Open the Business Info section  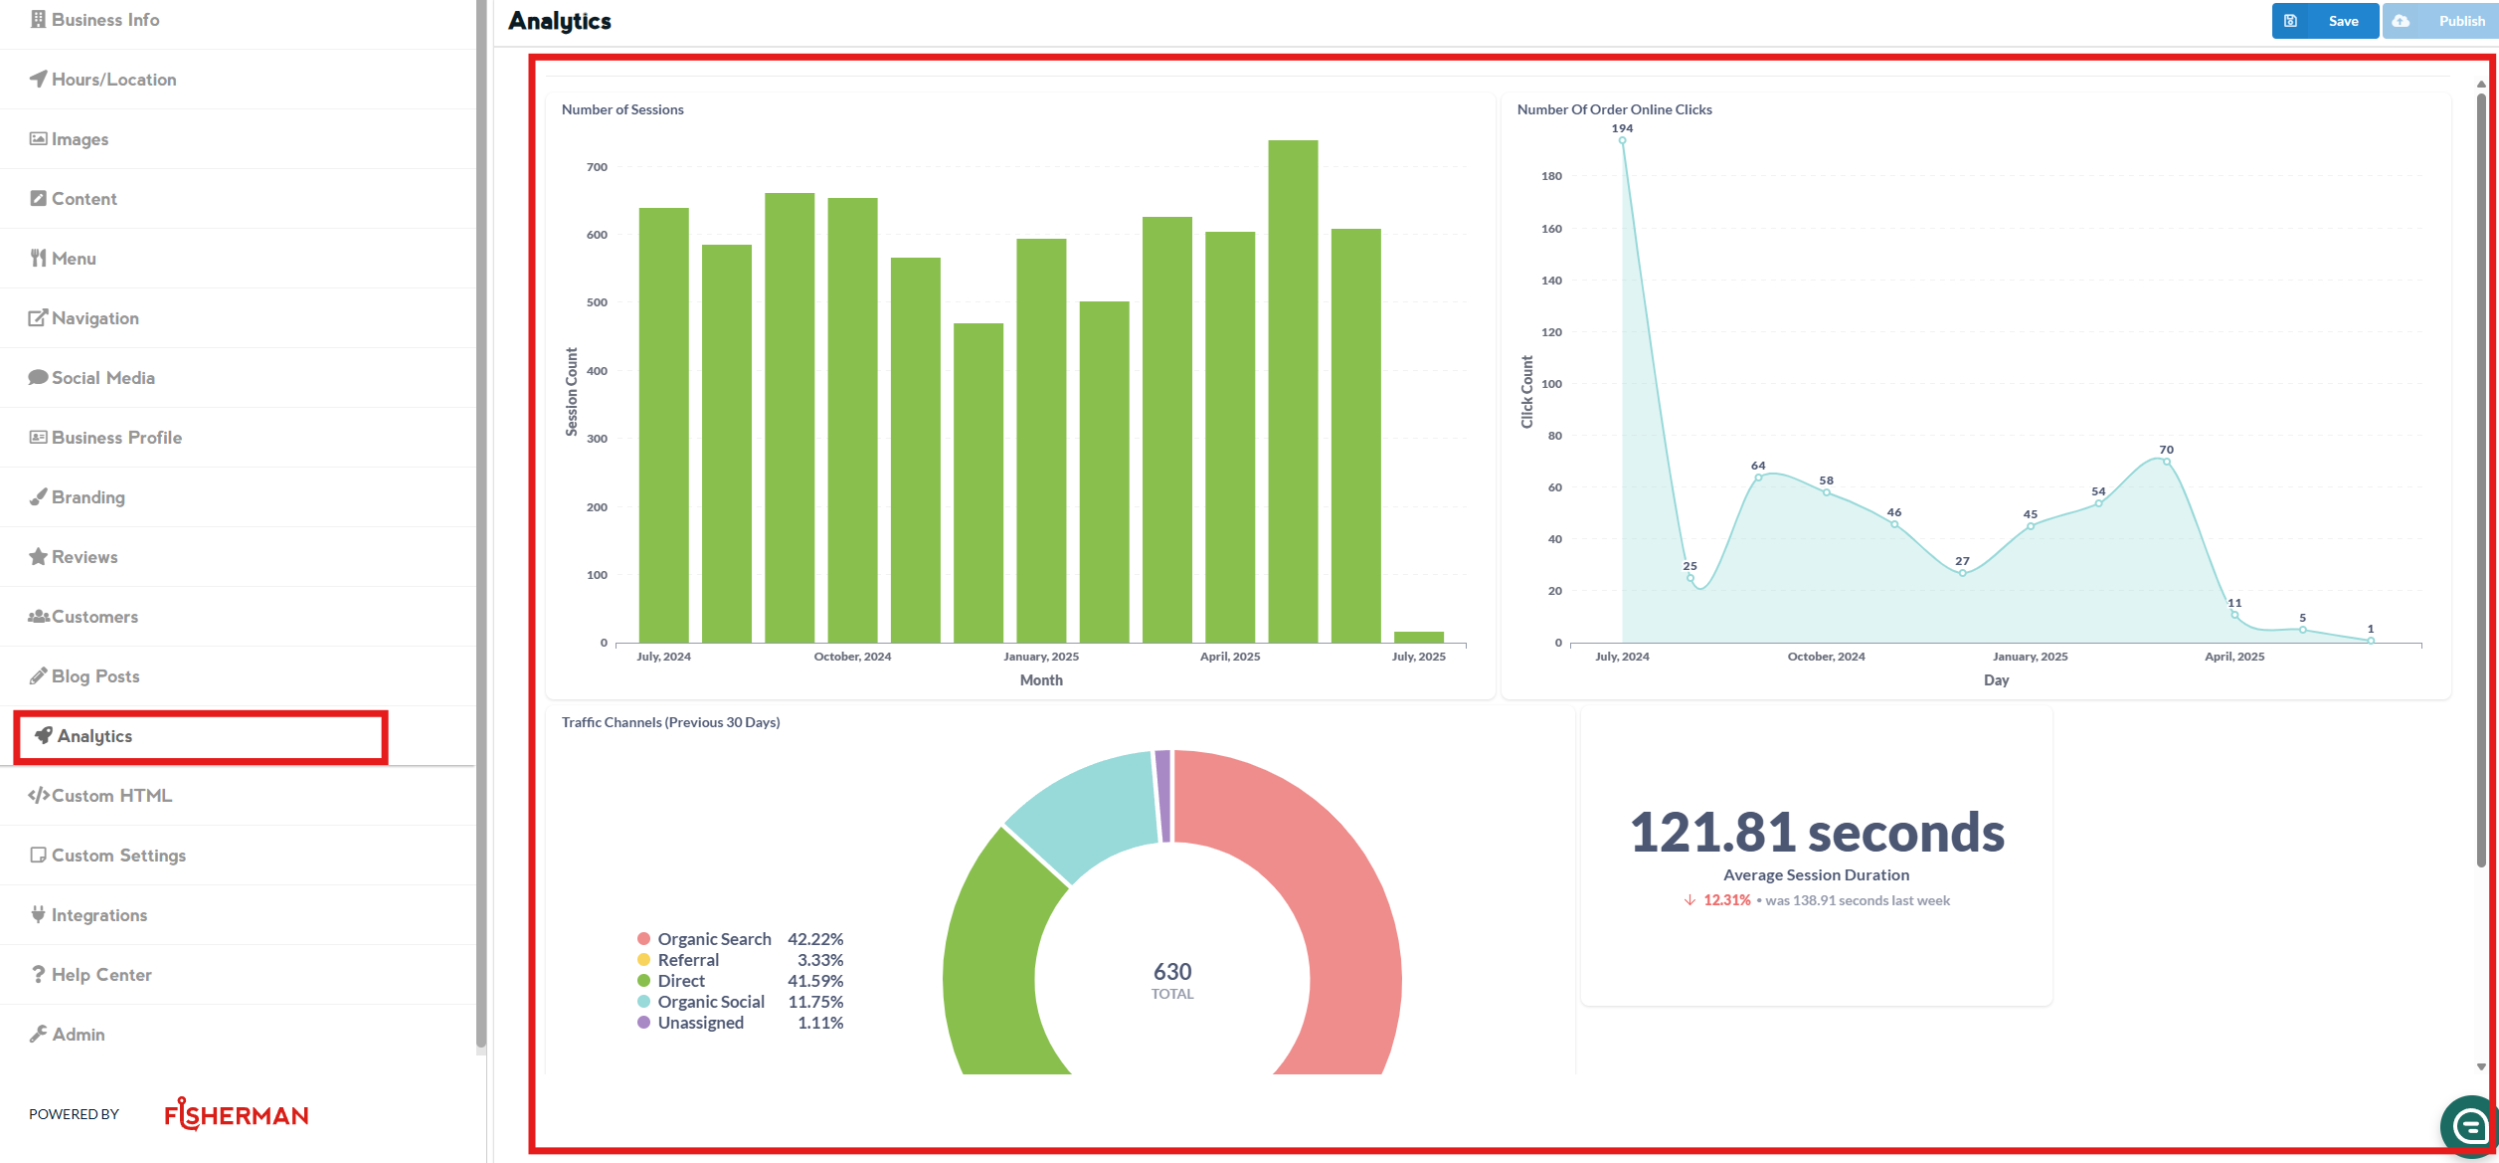coord(105,20)
